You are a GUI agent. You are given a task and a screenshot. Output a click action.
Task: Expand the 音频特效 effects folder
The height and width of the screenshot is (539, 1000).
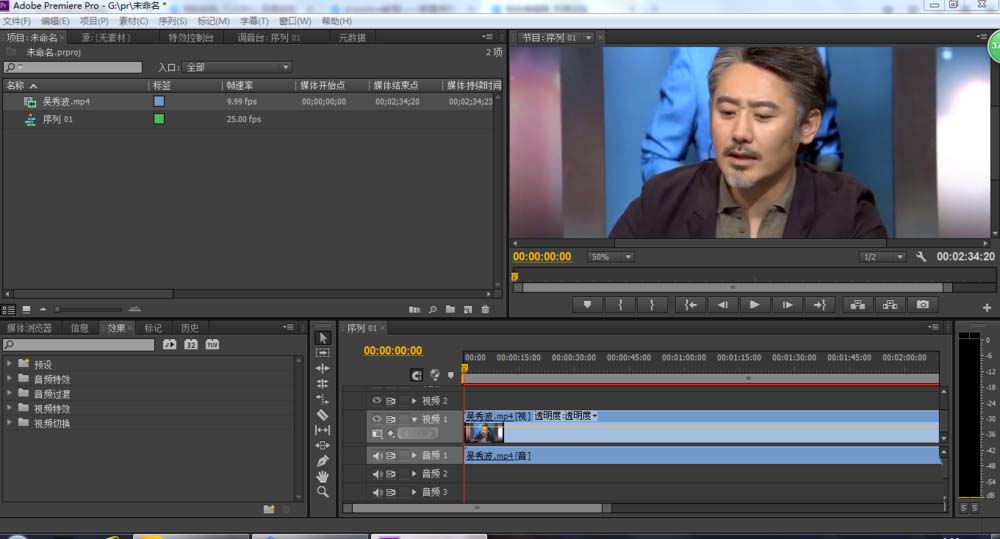pos(9,378)
